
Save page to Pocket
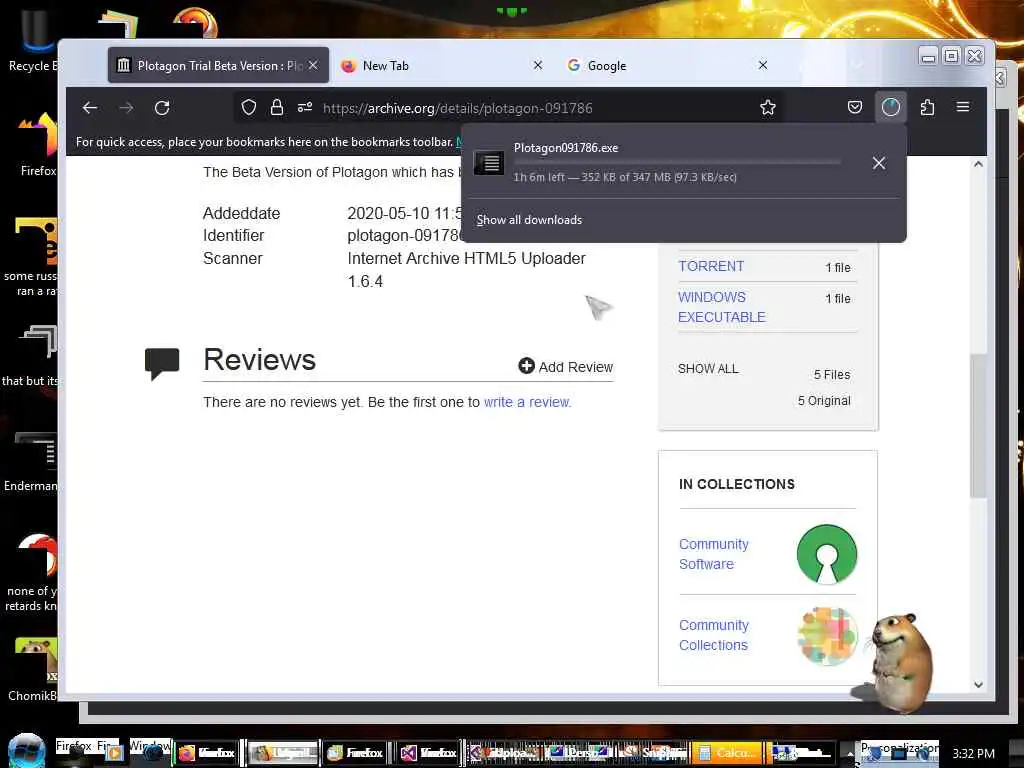(x=855, y=108)
